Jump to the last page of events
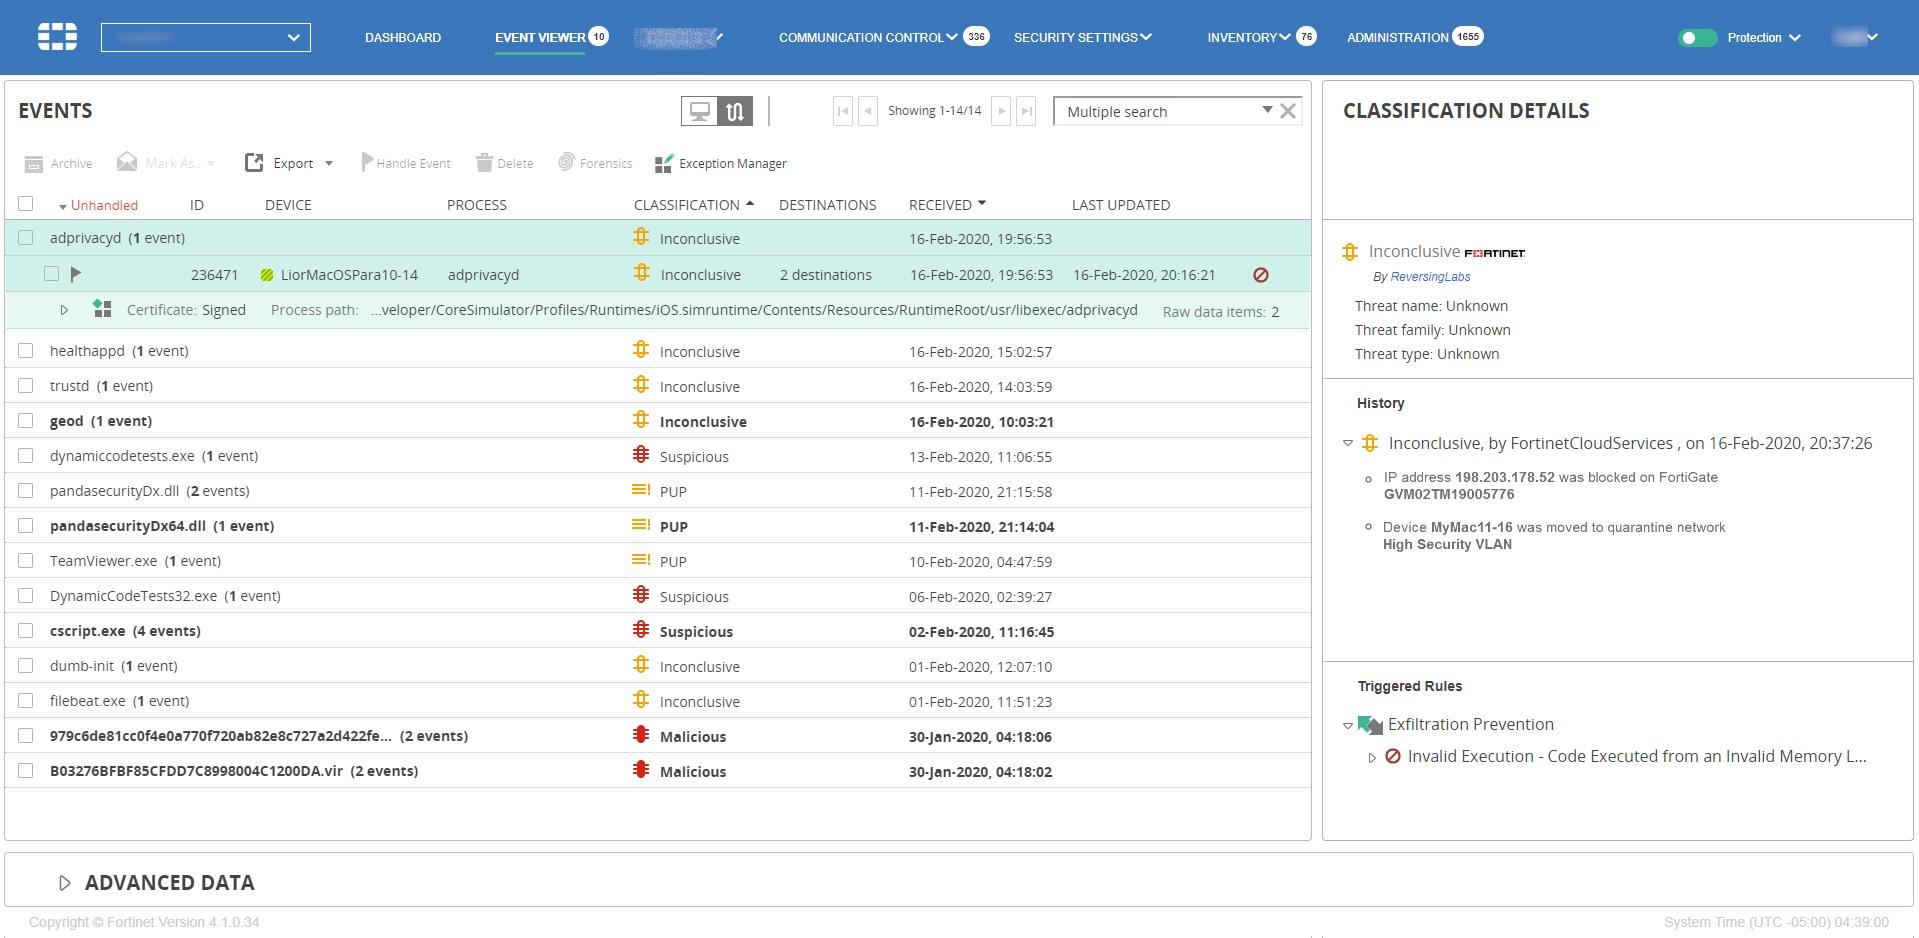The width and height of the screenshot is (1919, 938). [1026, 111]
